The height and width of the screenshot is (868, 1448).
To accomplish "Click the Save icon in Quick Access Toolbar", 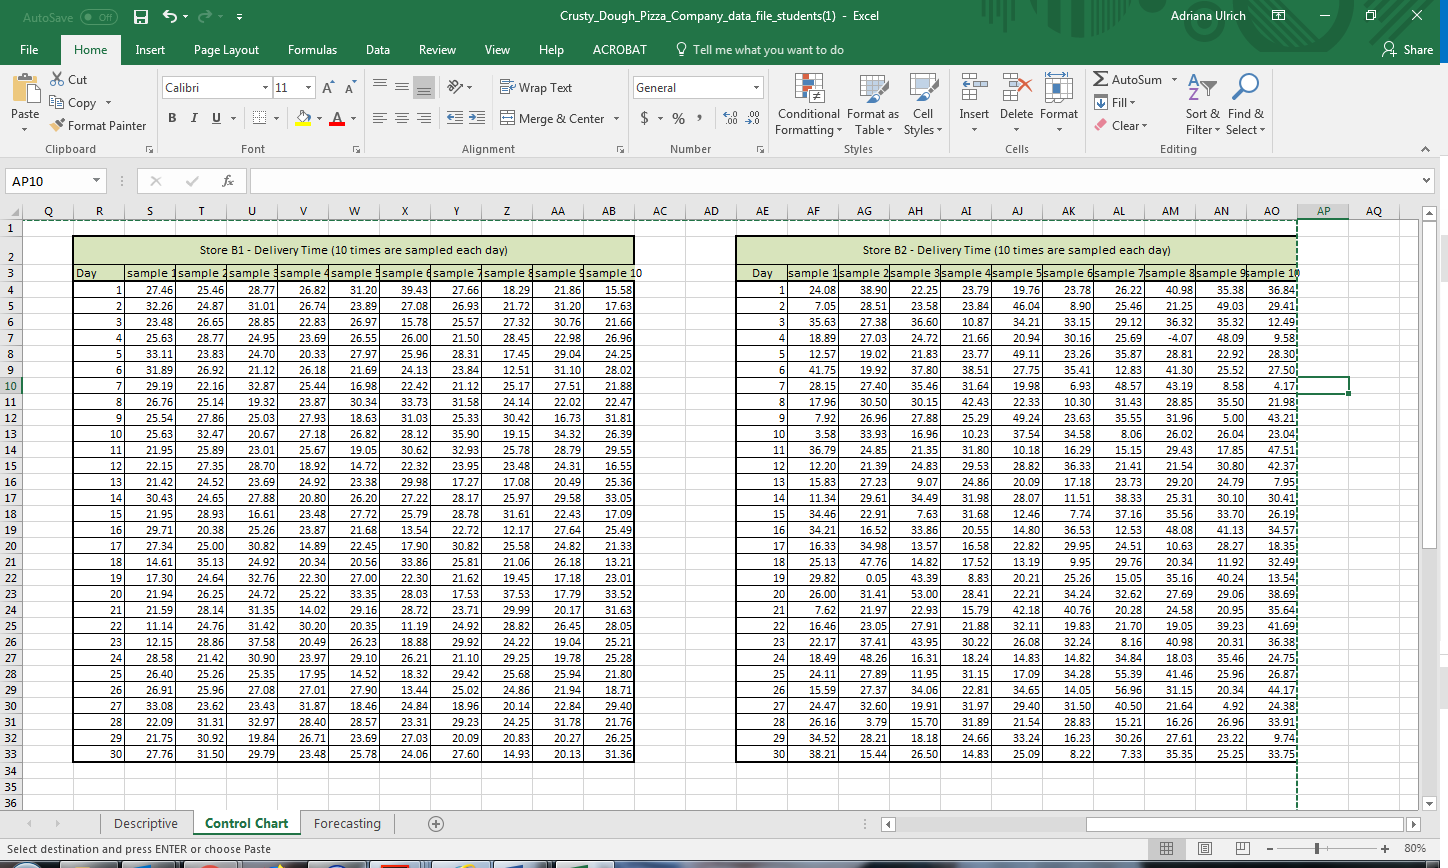I will click(x=141, y=17).
